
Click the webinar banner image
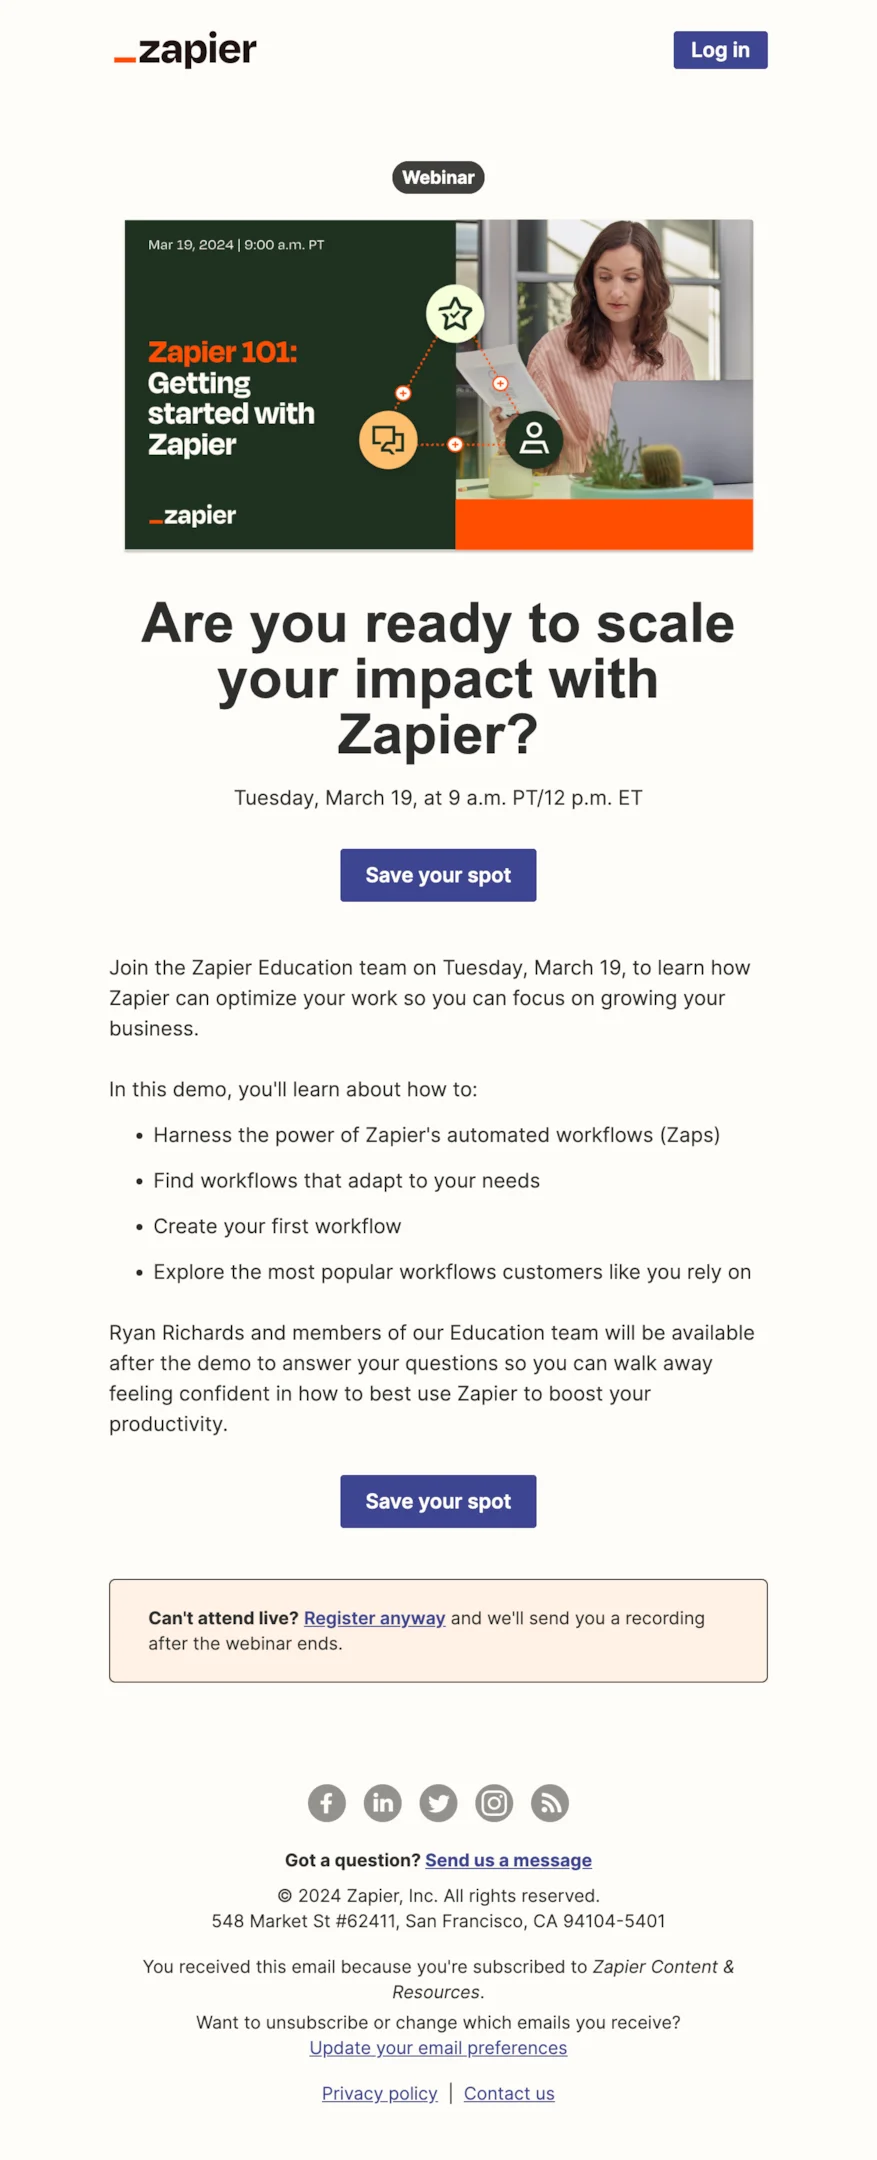point(437,384)
